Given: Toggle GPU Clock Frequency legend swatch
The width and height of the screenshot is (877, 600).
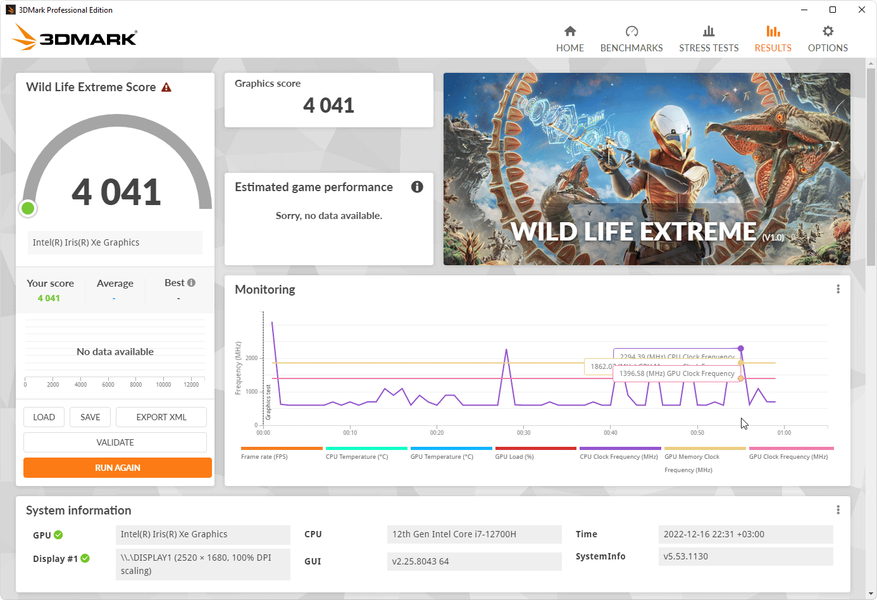Looking at the screenshot, I should [x=791, y=448].
